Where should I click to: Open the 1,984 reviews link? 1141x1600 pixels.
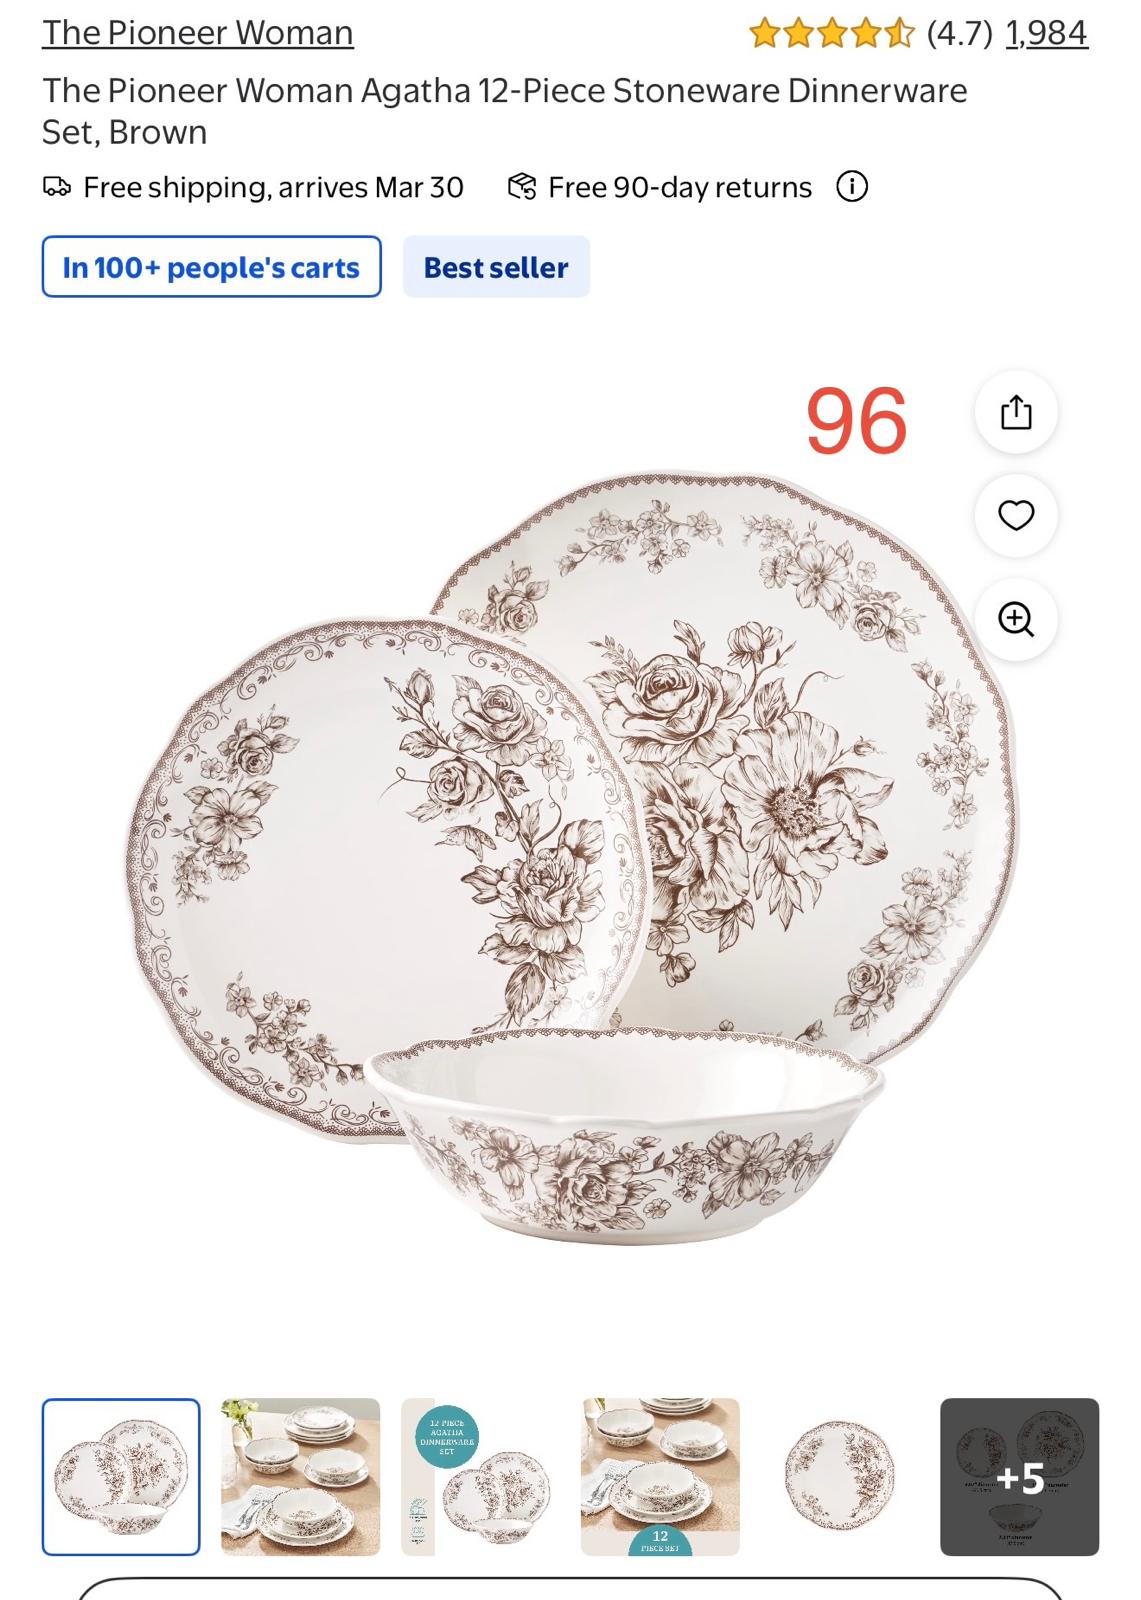pyautogui.click(x=1046, y=33)
